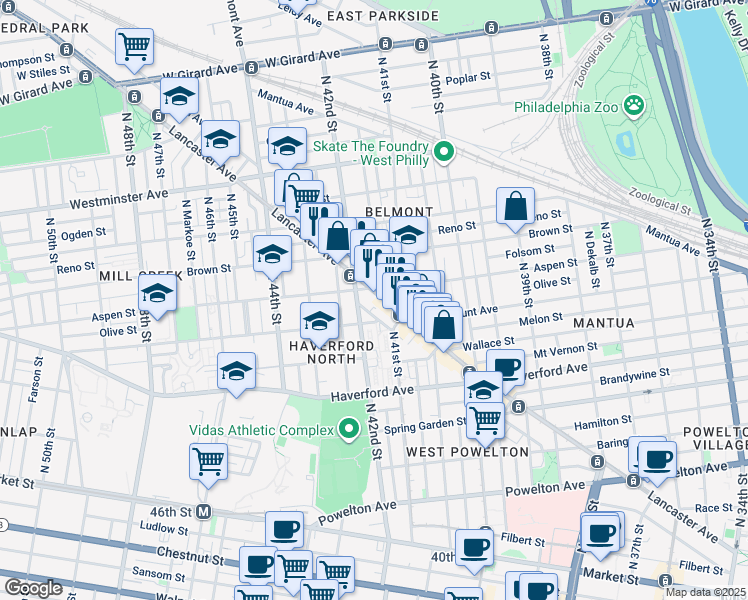Click the Philadelphia Zoo paw icon

point(634,107)
